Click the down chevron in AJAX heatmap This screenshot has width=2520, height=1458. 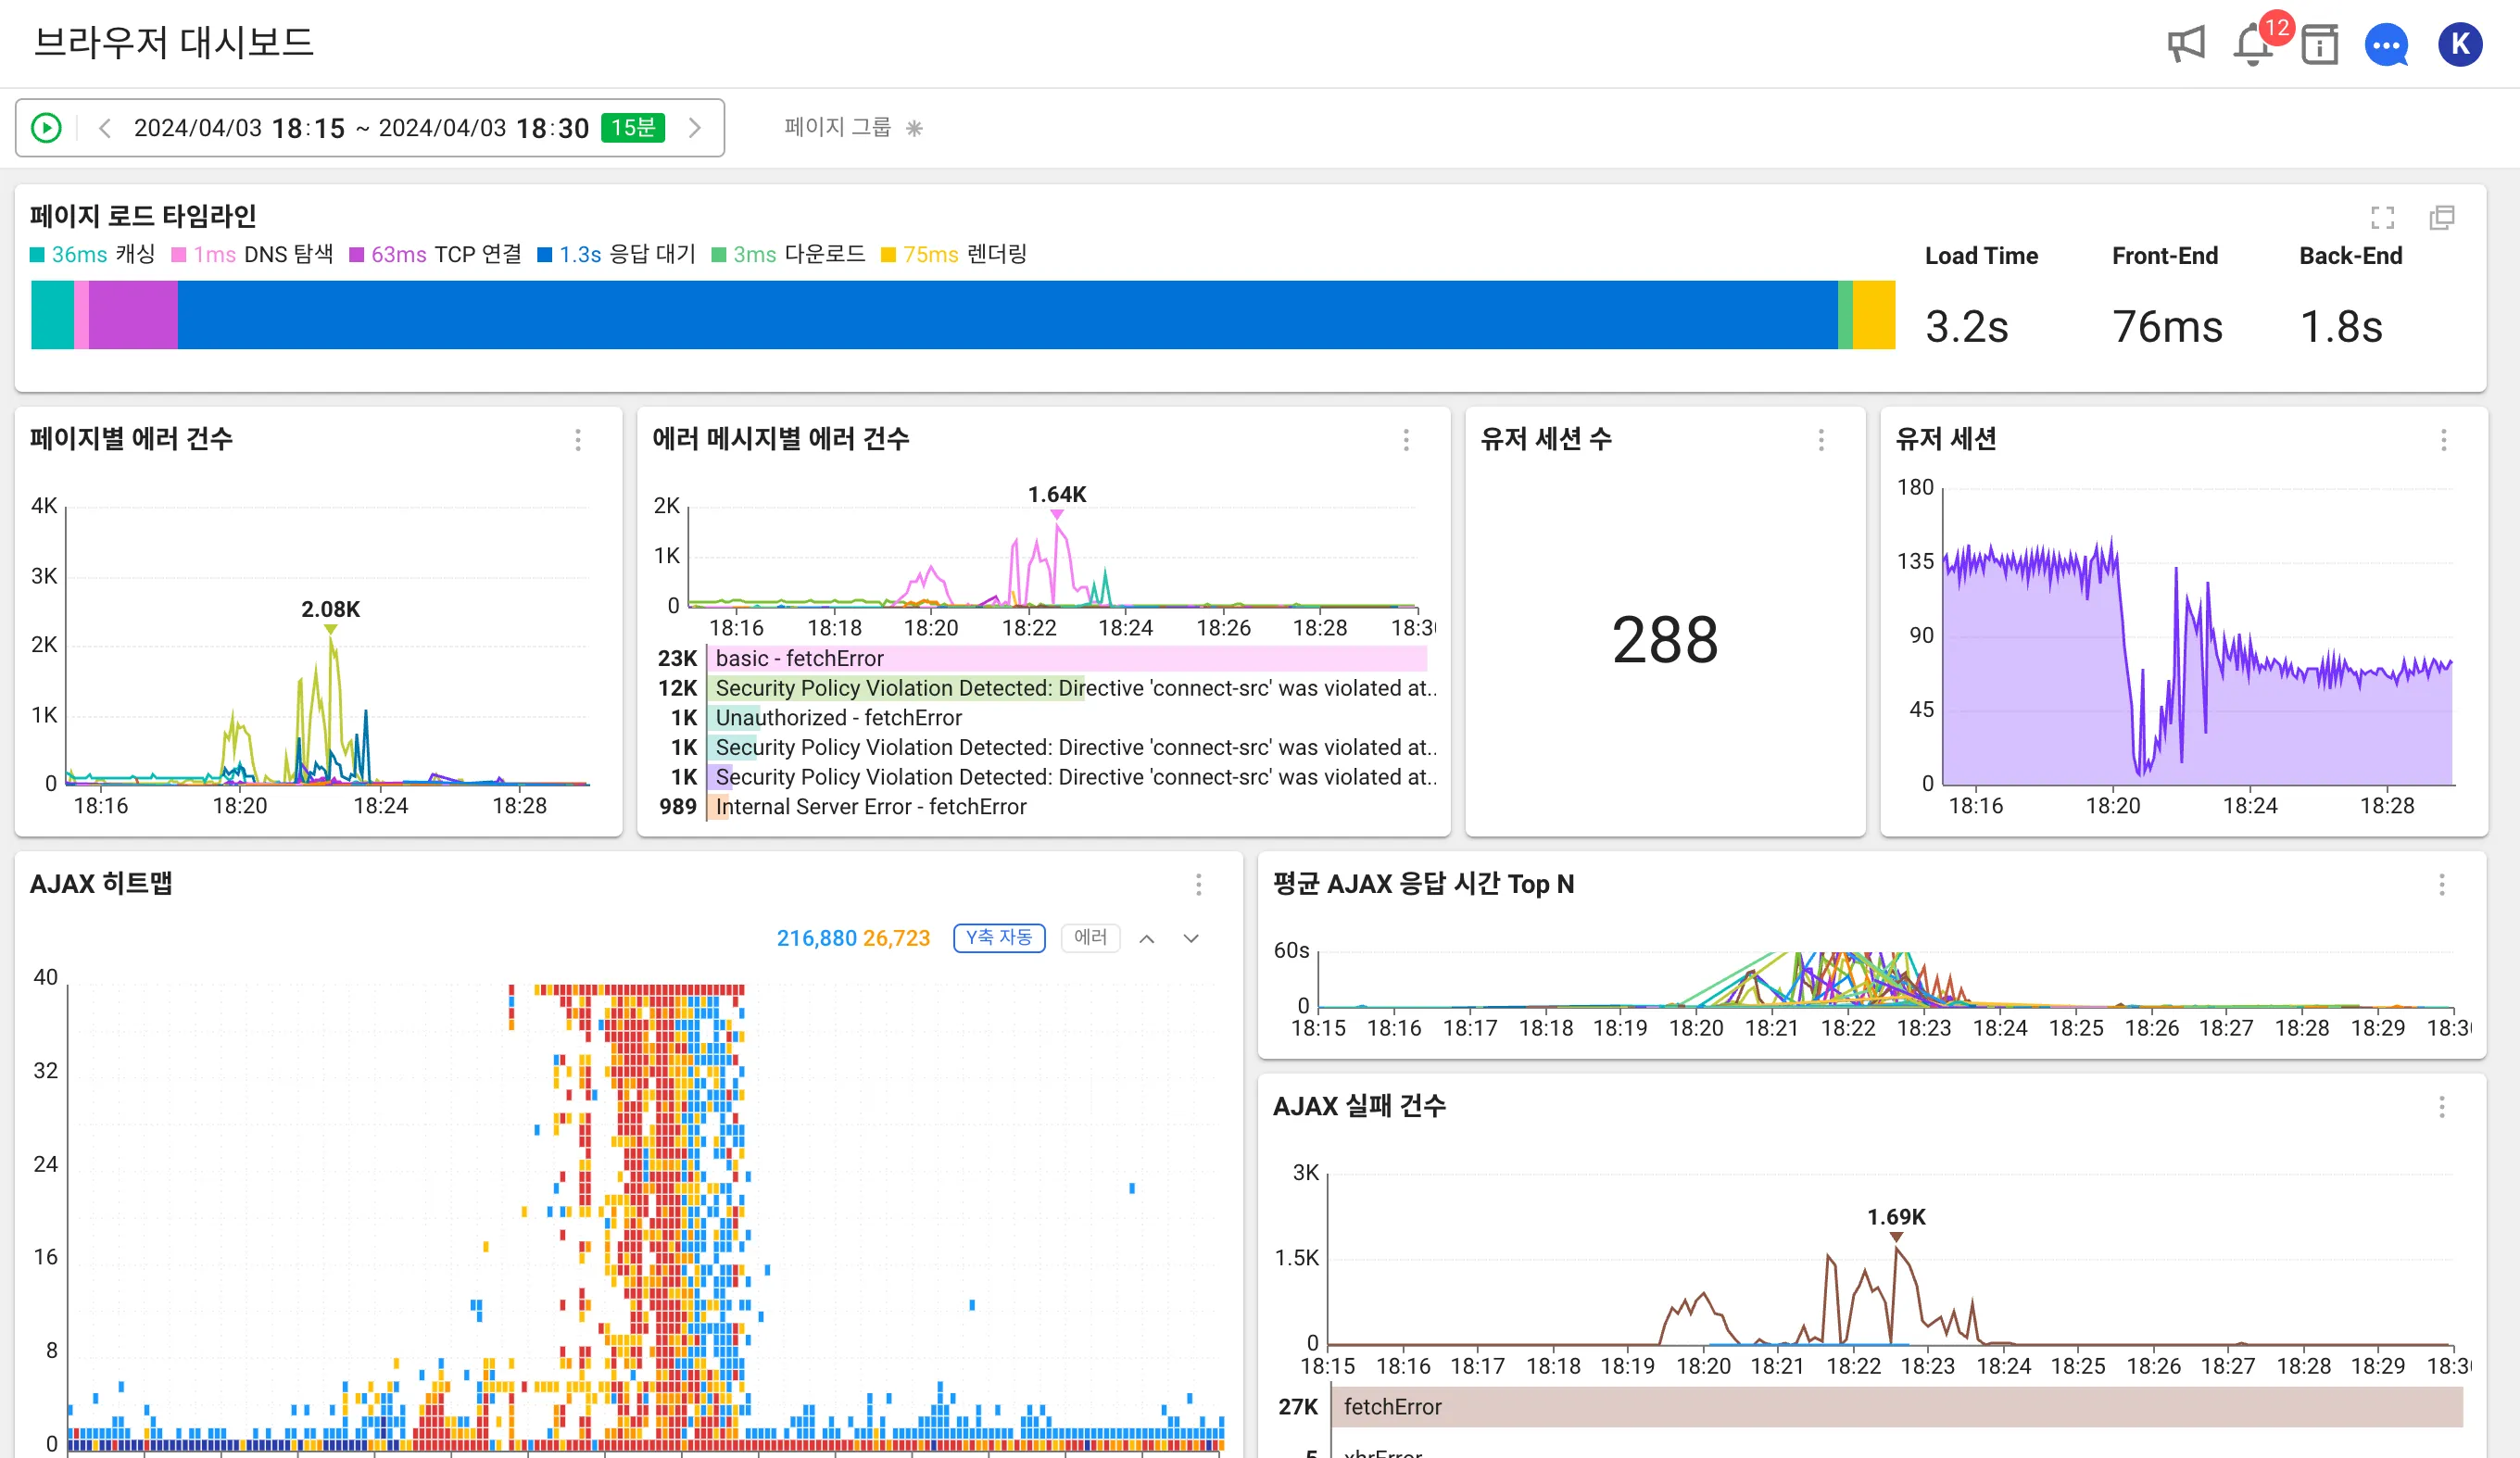pos(1191,939)
